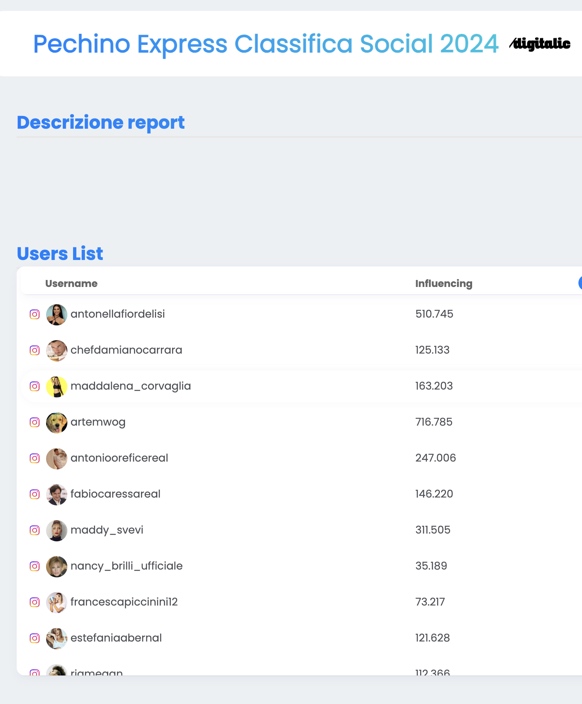582x704 pixels.
Task: Click Instagram icon beside antonellafiordelisi
Action: tap(35, 314)
